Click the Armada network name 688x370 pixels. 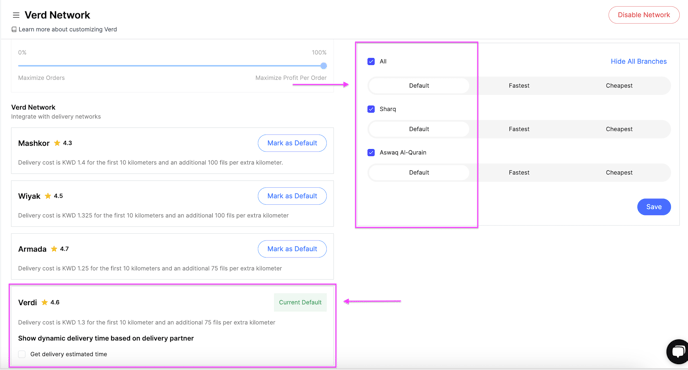[32, 249]
